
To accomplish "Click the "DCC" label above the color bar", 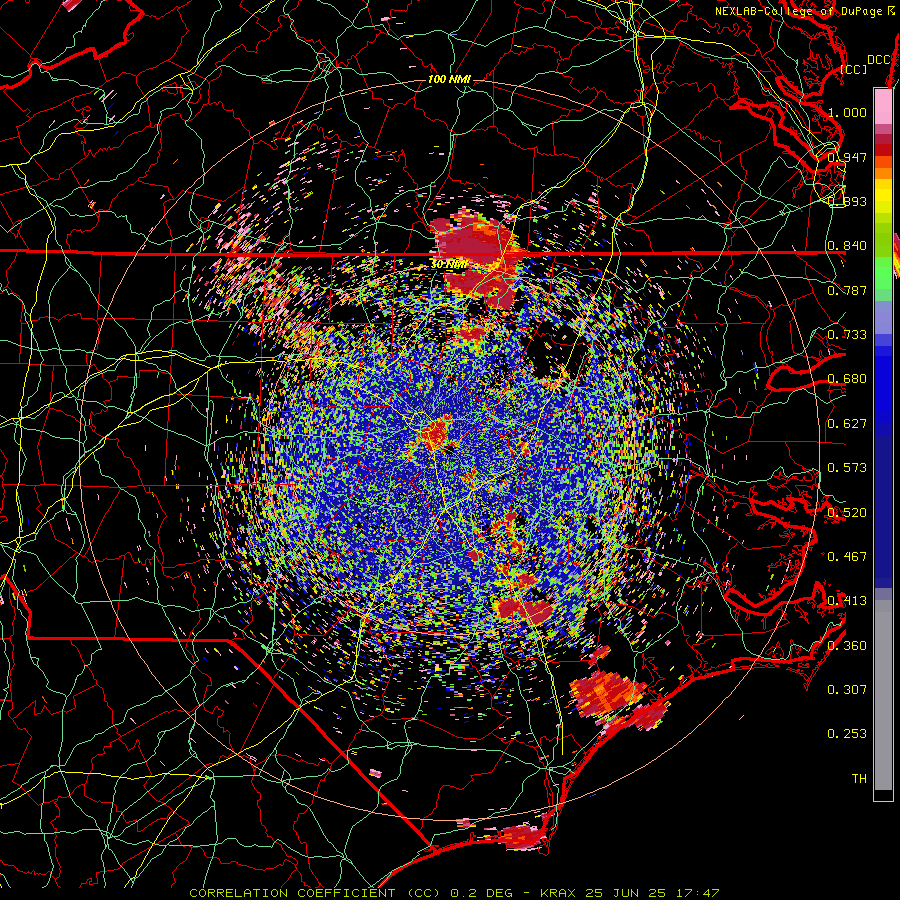I will pos(878,59).
